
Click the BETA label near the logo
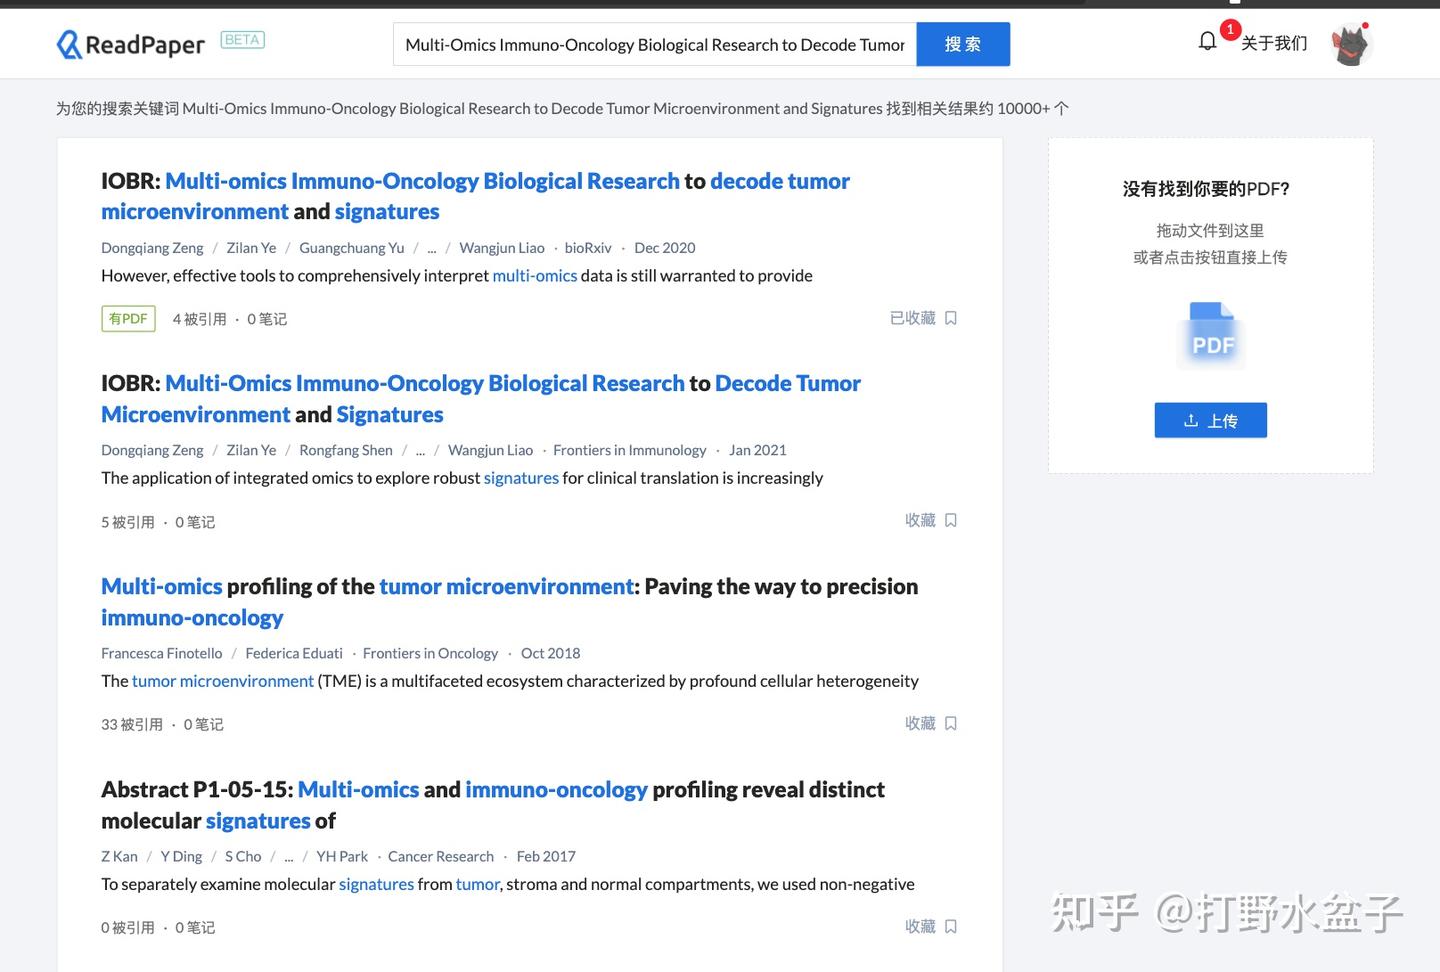tap(242, 39)
